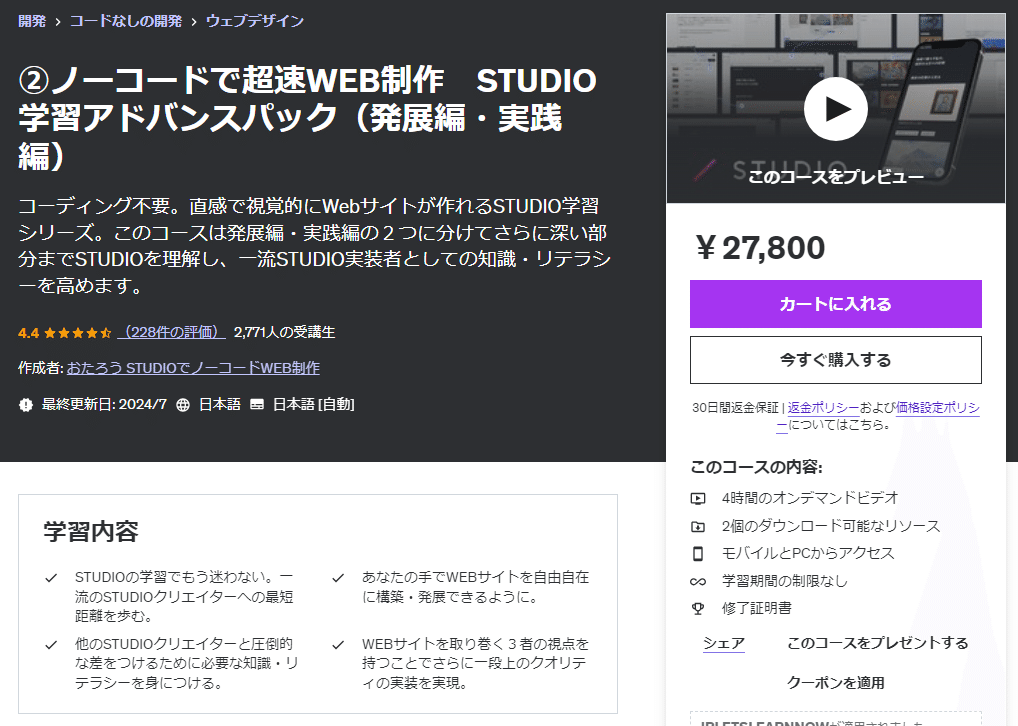Play the course preview video
This screenshot has height=726, width=1018.
click(x=835, y=109)
